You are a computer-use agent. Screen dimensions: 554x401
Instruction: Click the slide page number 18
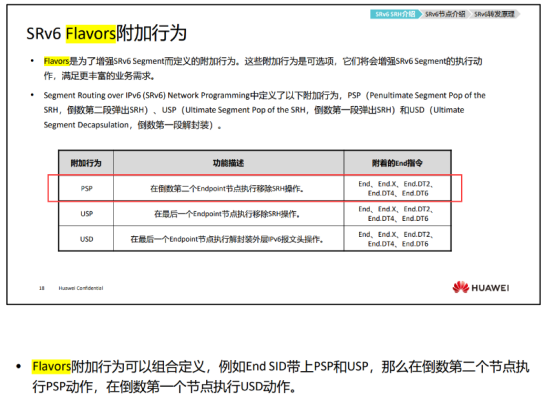(x=42, y=288)
